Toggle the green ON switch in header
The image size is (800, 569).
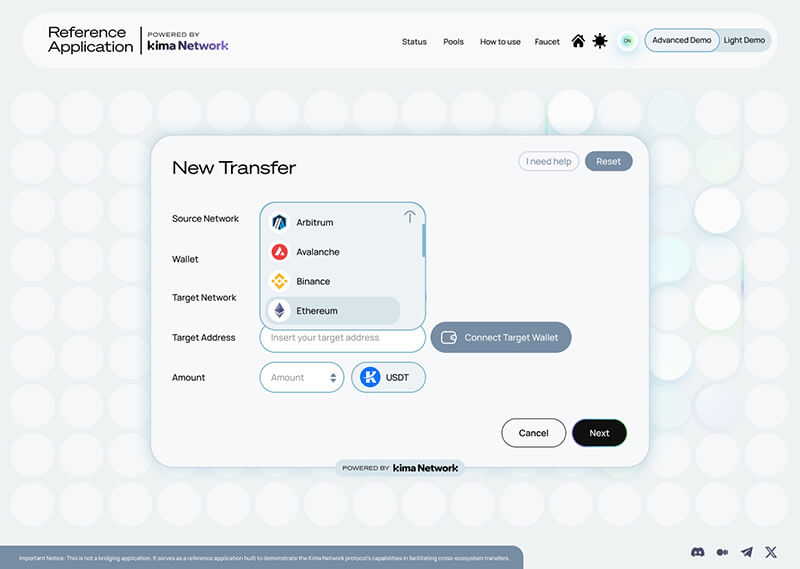(627, 41)
